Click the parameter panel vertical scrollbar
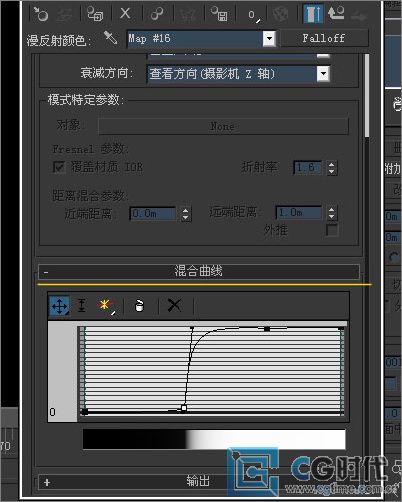Viewport: 402px width, 502px height. coord(367,95)
